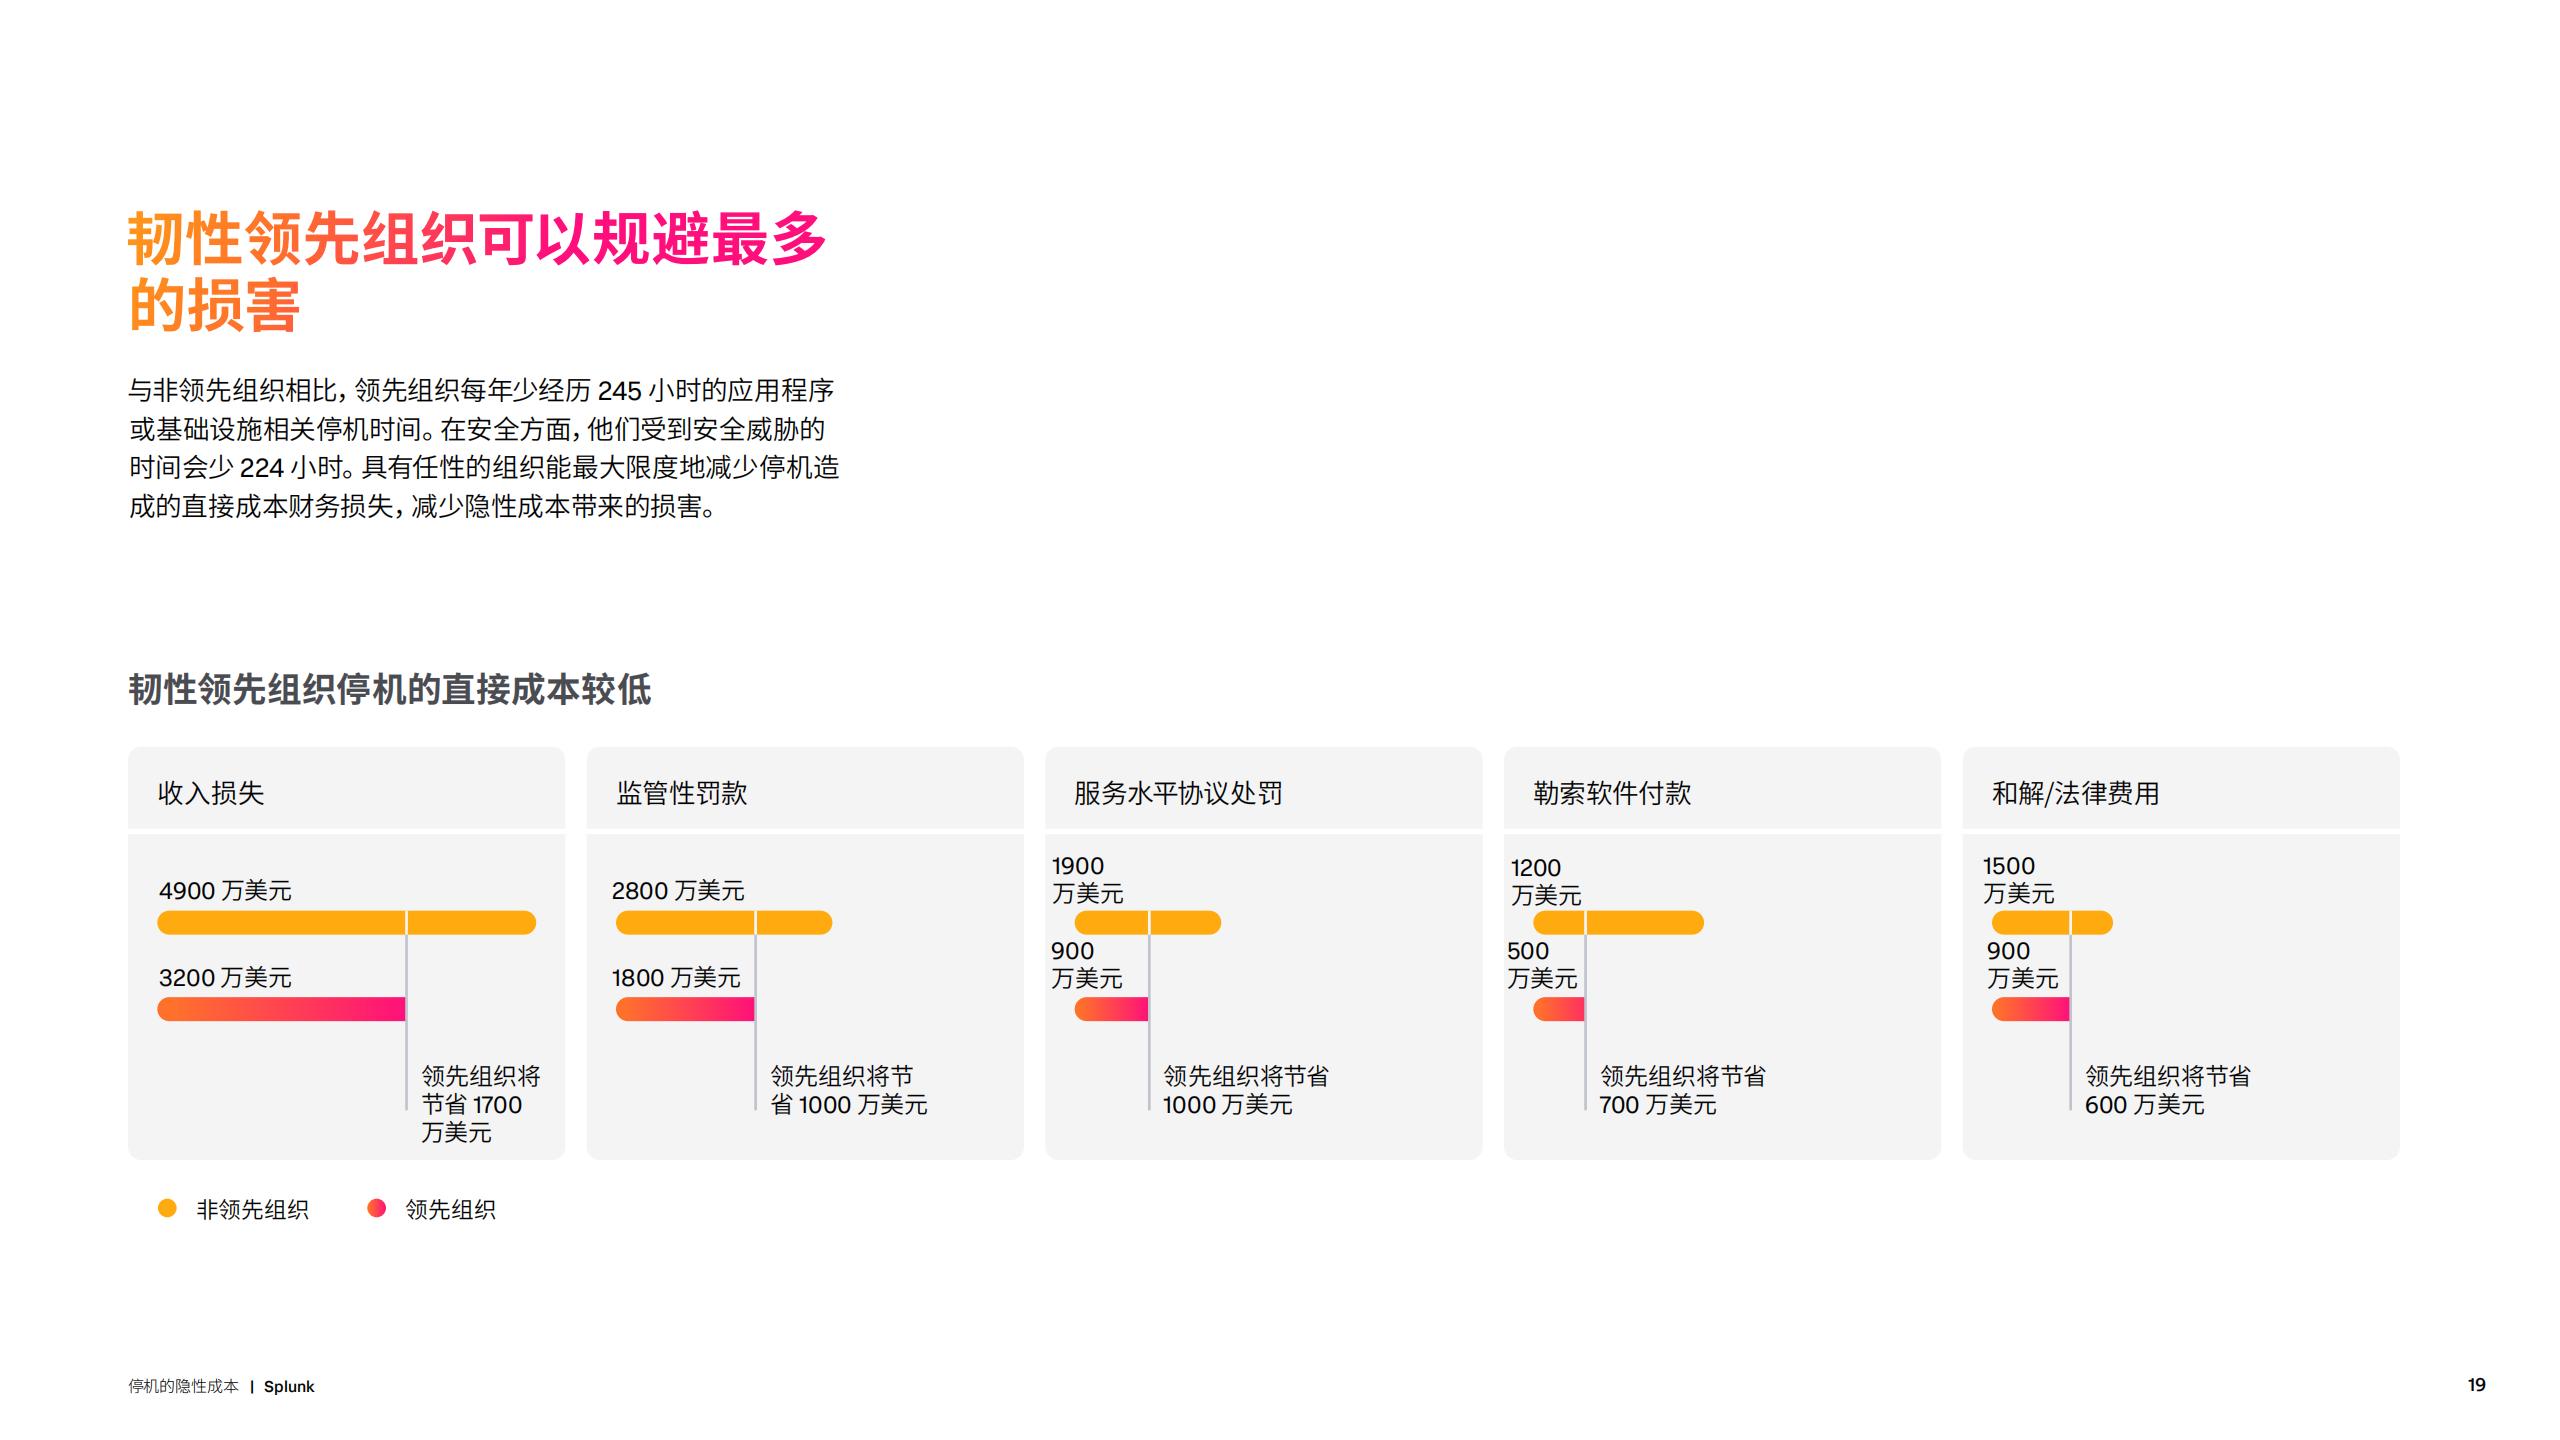Click the orange 4900 万美元 bar

tap(346, 922)
